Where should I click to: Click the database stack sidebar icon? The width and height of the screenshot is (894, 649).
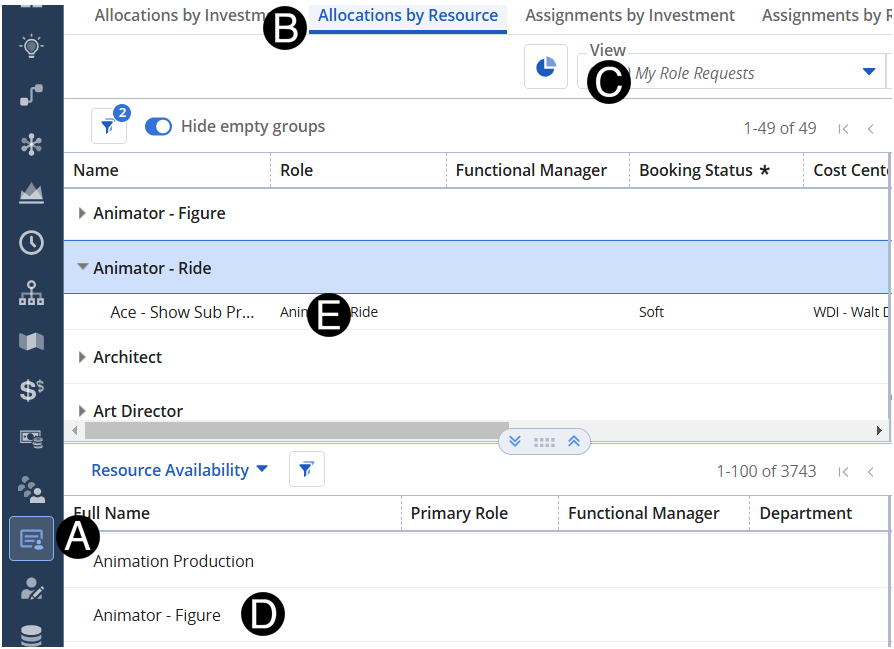click(31, 635)
